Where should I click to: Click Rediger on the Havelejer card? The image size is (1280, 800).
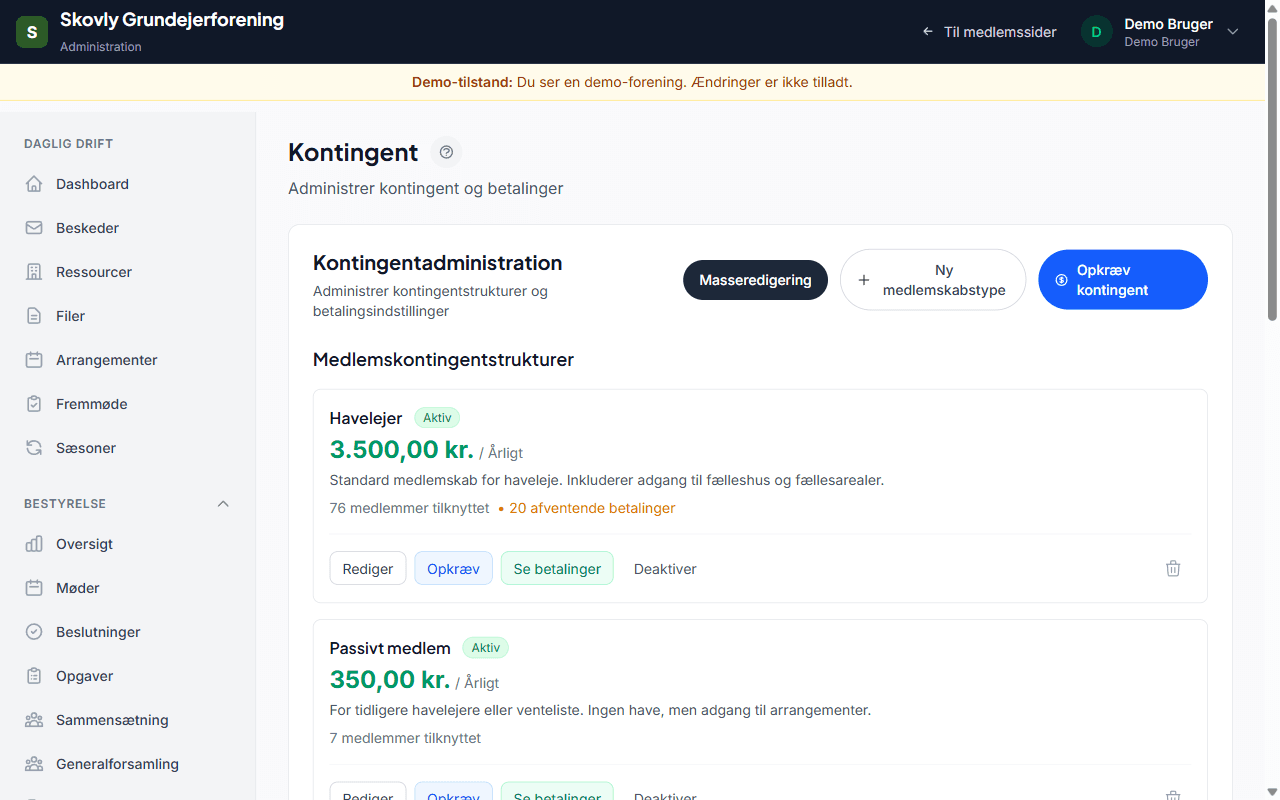(x=368, y=568)
